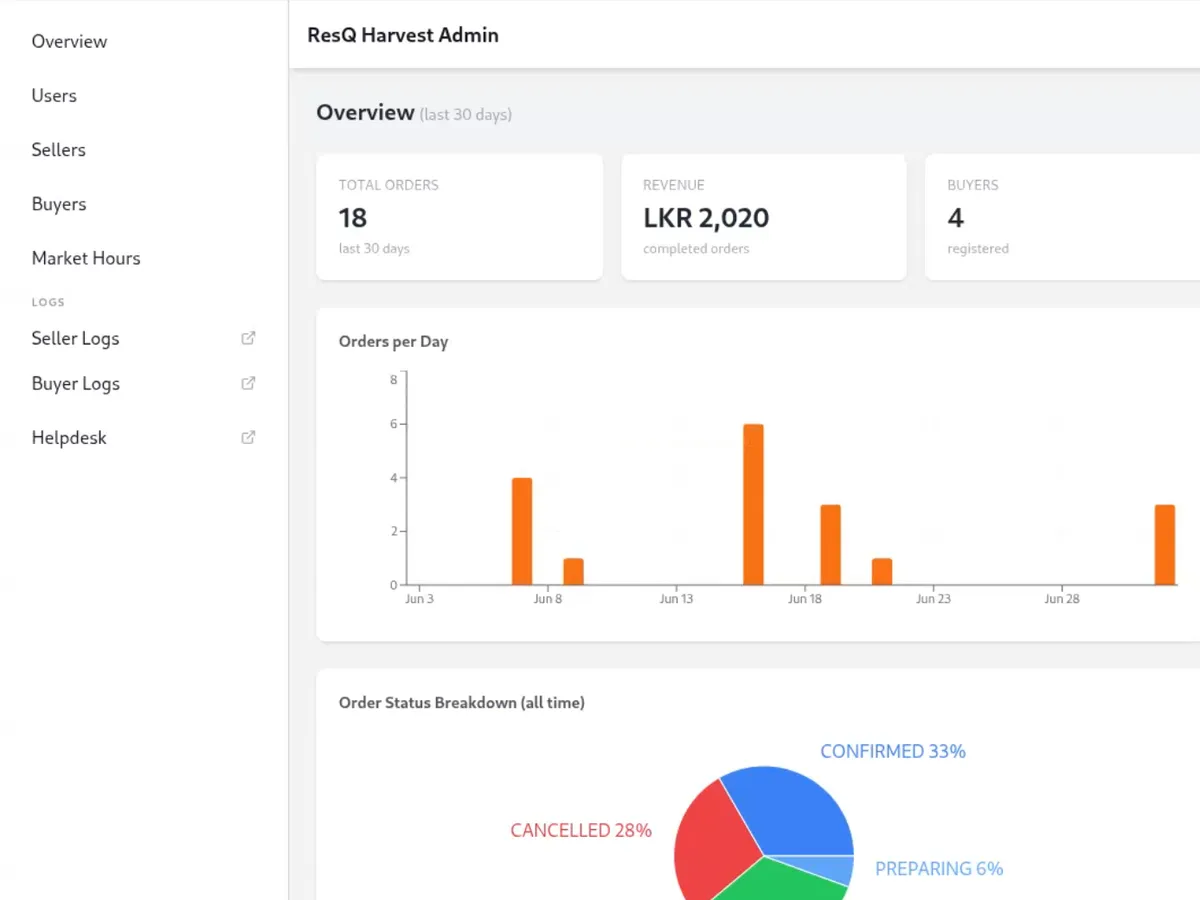The image size is (1200, 900).
Task: Click the tallest orange bar reaching 6
Action: (x=753, y=504)
